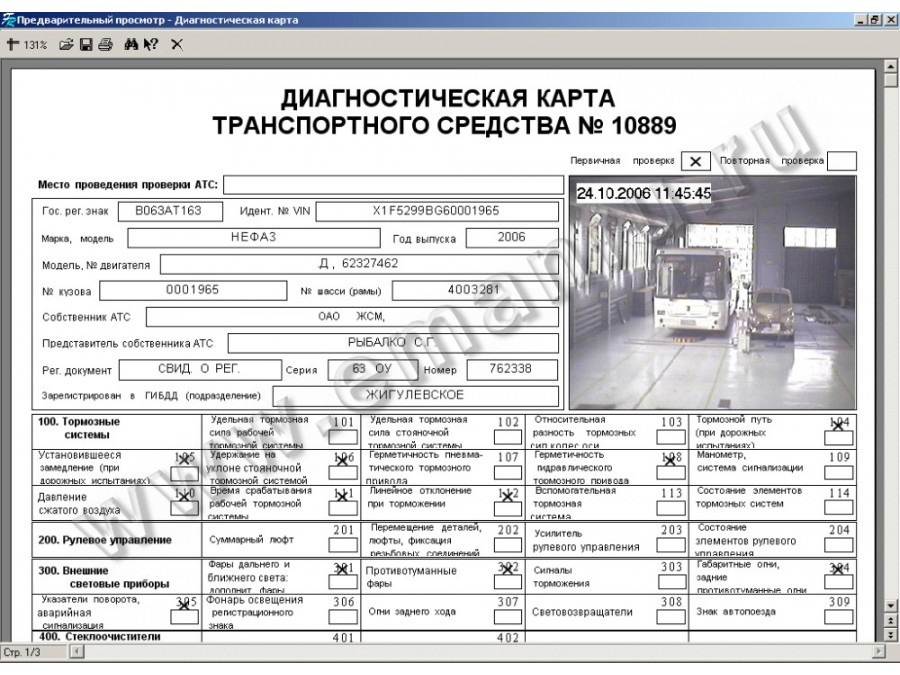The height and width of the screenshot is (675, 900).
Task: Check the 'Повторная проверка' box
Action: tap(842, 161)
